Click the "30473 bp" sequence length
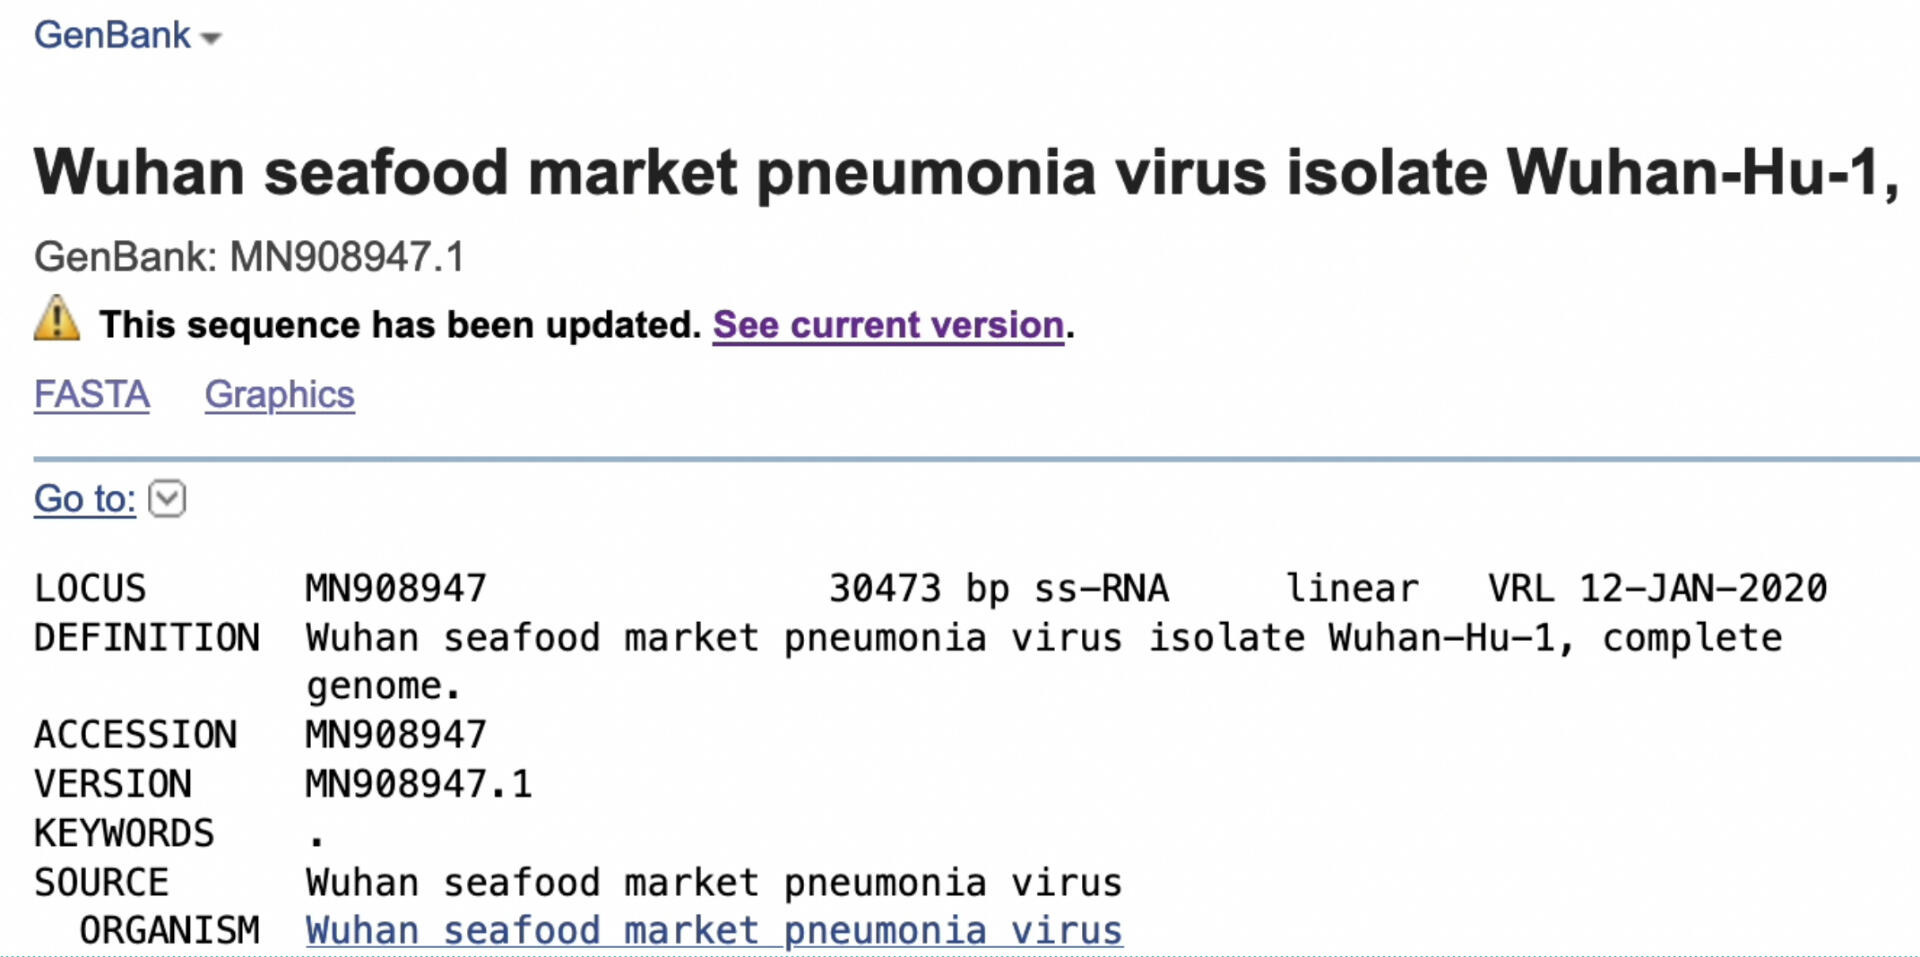 [919, 588]
